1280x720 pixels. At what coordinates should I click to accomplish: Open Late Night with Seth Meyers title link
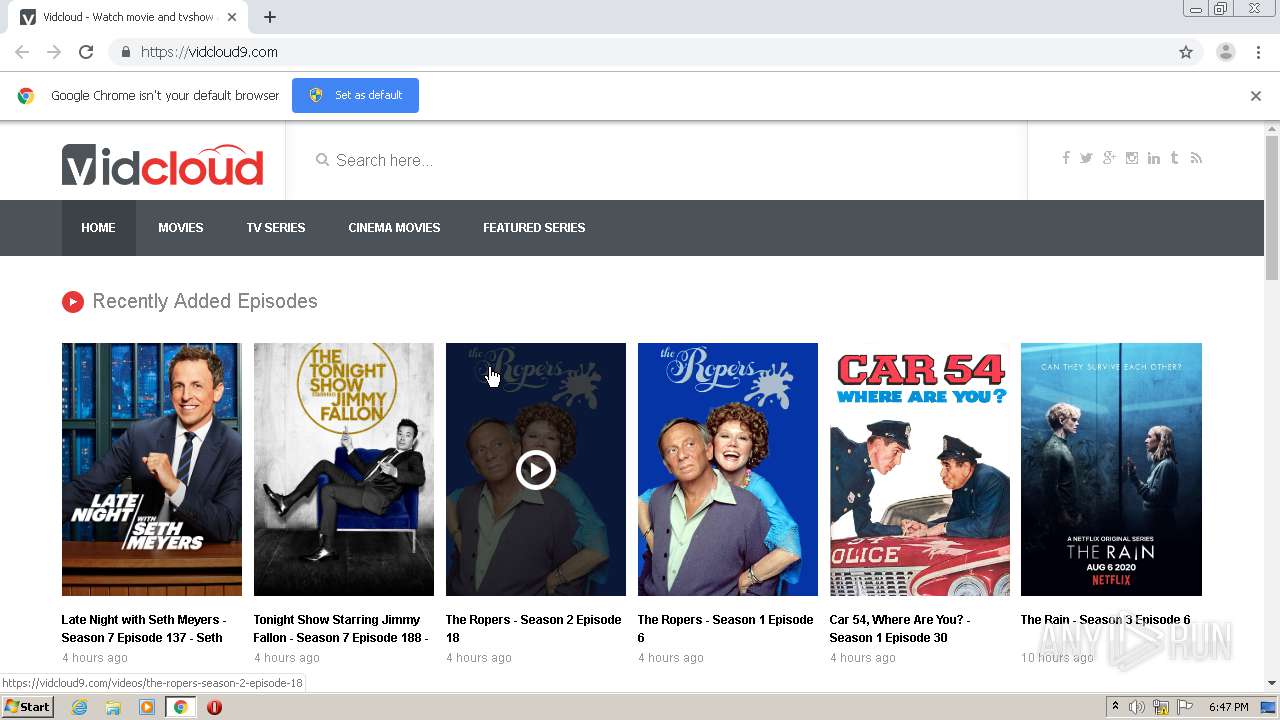[144, 628]
